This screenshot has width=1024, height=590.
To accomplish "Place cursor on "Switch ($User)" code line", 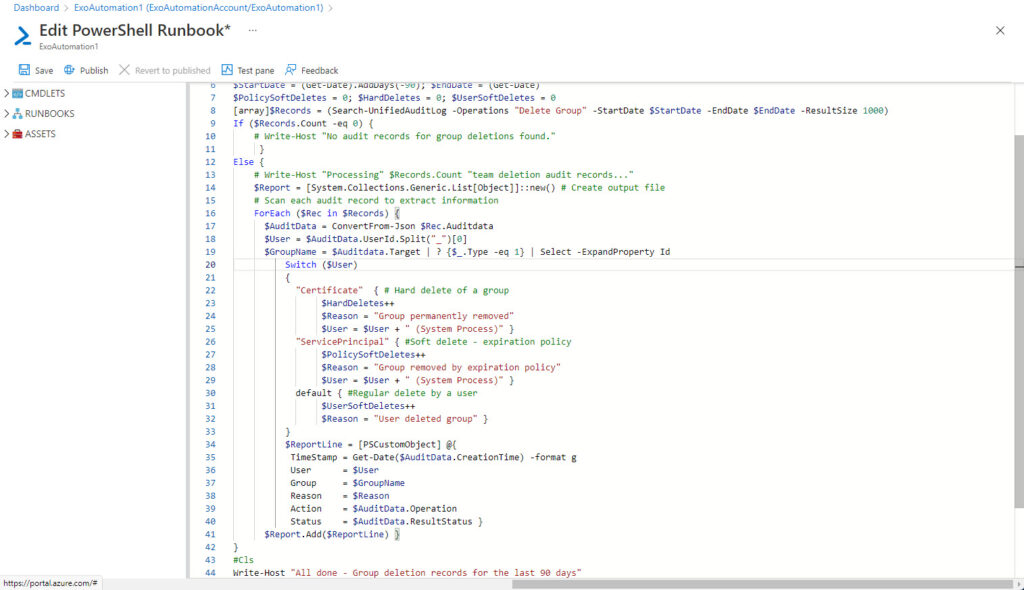I will [x=321, y=265].
